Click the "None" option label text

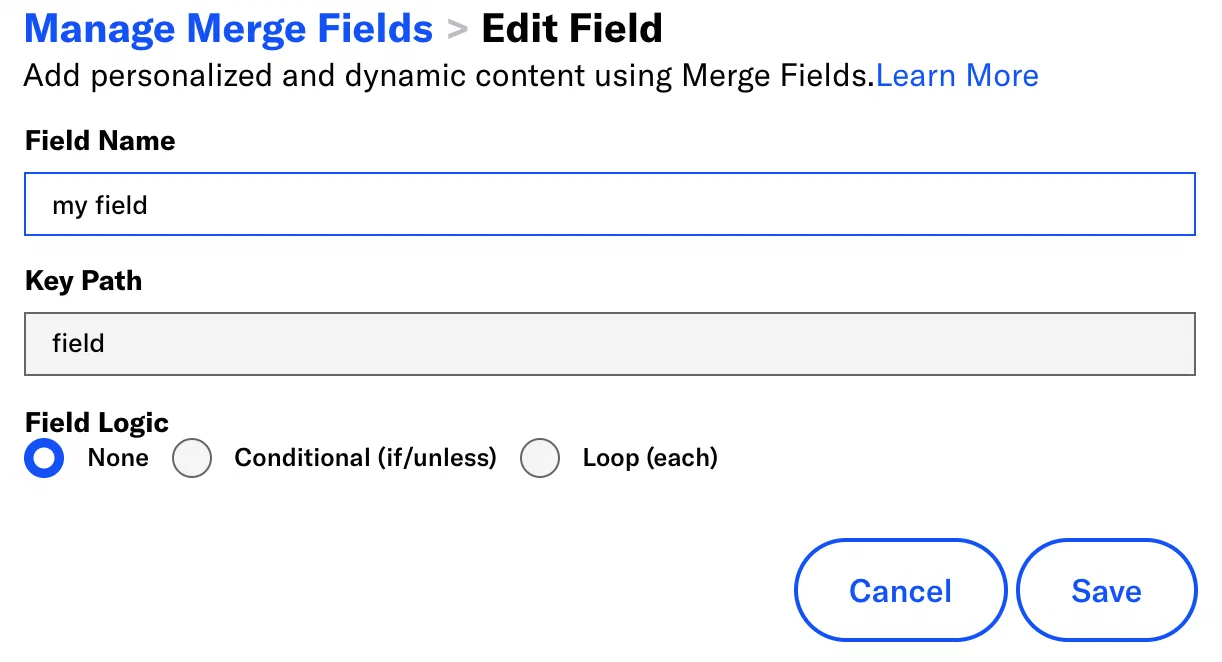click(x=118, y=458)
